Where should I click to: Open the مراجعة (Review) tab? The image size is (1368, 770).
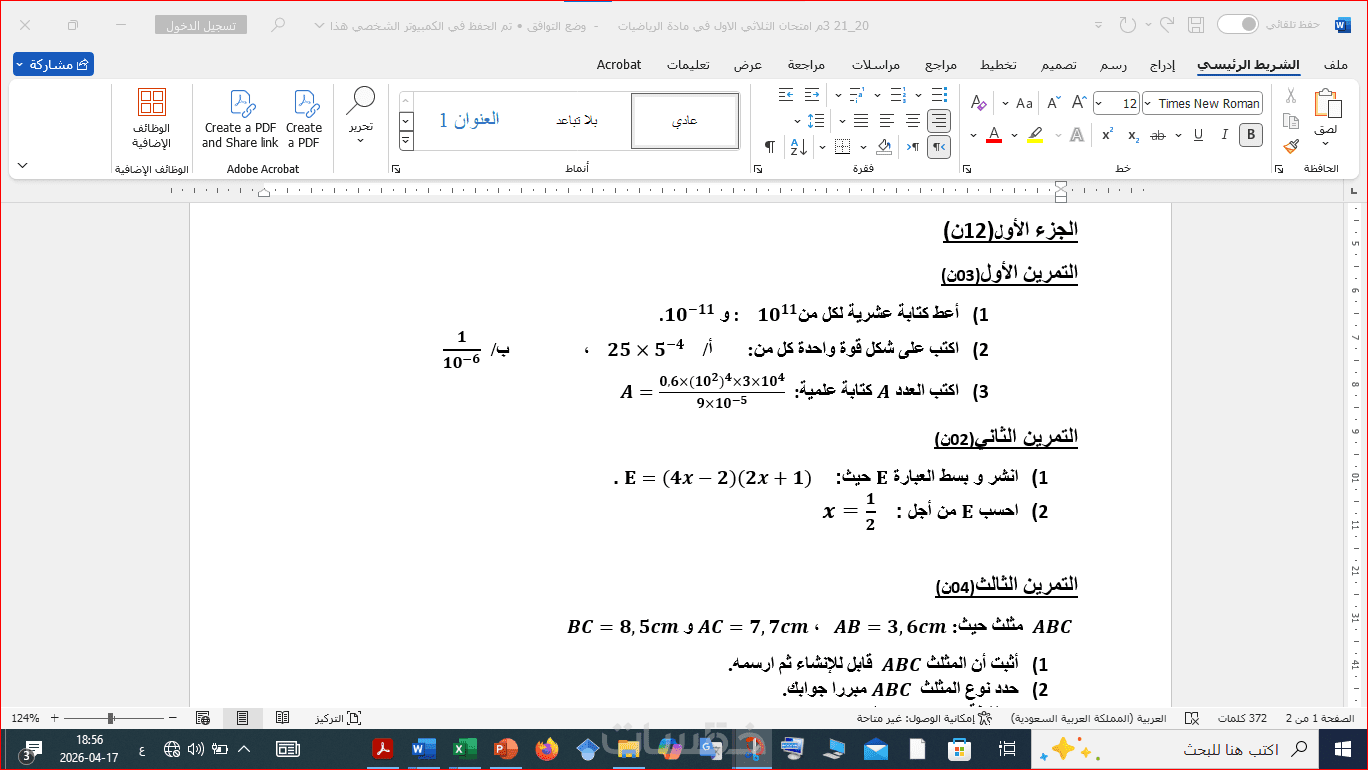click(x=806, y=65)
